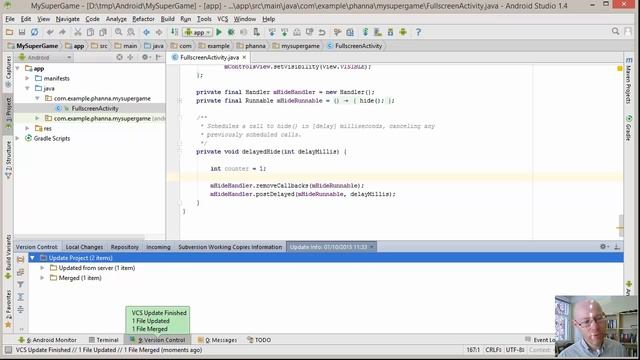Collapse the java folder node

[x=27, y=88]
